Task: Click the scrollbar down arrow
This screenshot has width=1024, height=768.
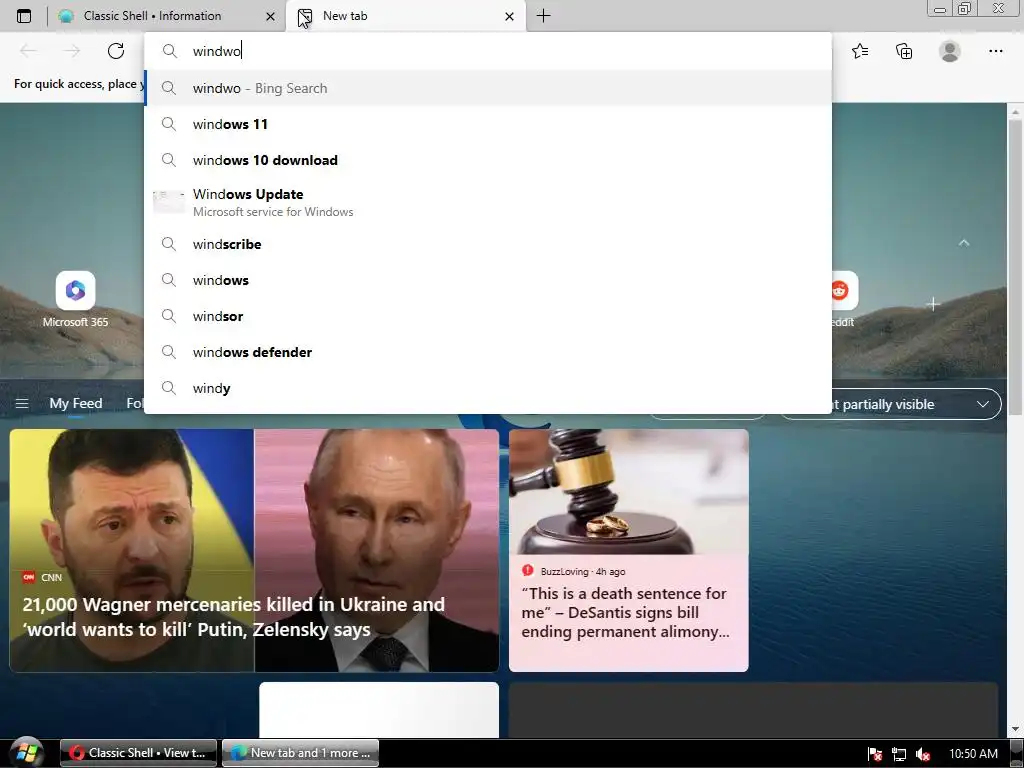Action: pyautogui.click(x=1015, y=729)
